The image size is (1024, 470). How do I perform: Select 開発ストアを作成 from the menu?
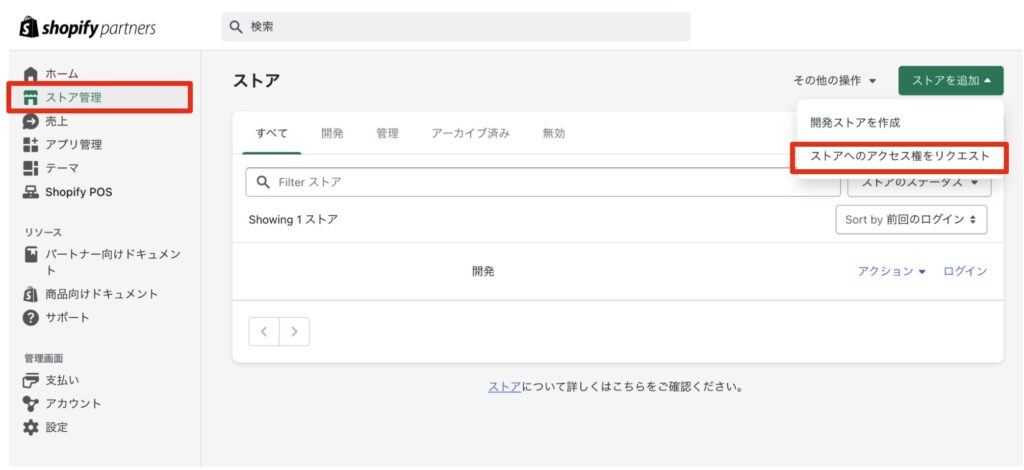click(855, 123)
